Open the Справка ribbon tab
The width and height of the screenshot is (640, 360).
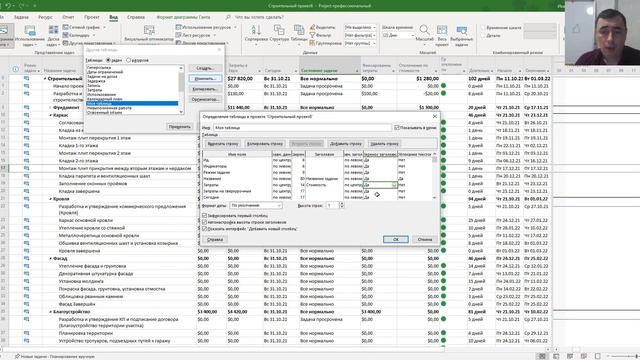pyautogui.click(x=136, y=17)
